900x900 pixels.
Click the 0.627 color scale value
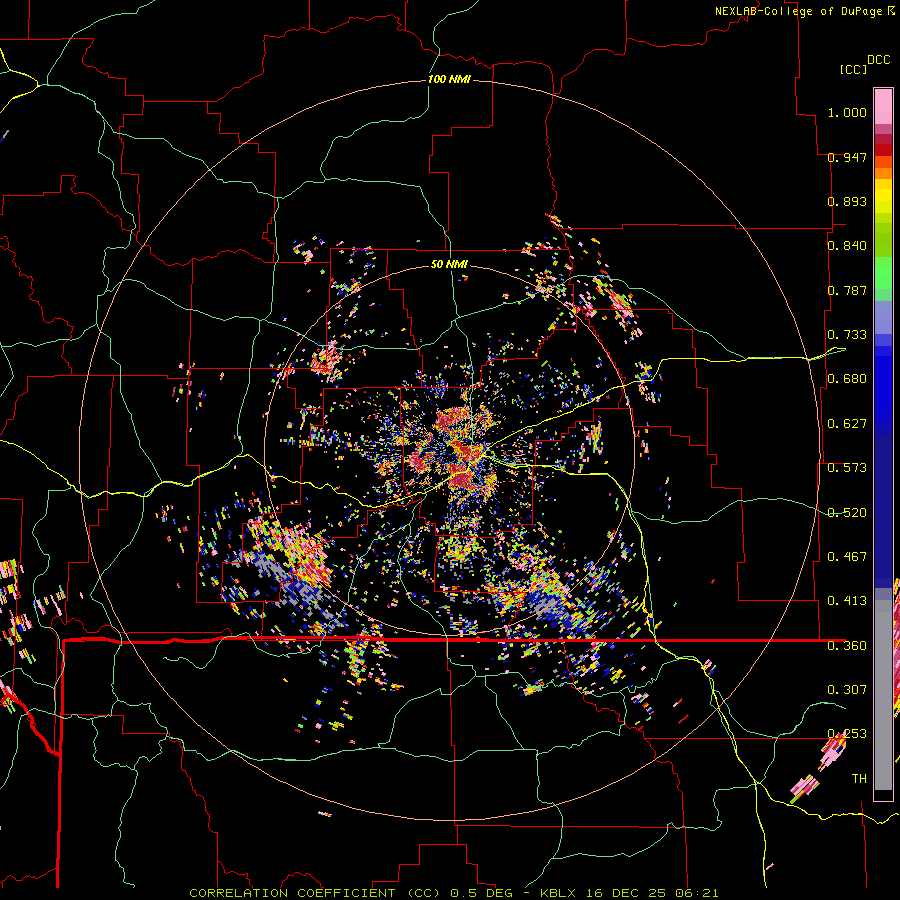(x=847, y=424)
